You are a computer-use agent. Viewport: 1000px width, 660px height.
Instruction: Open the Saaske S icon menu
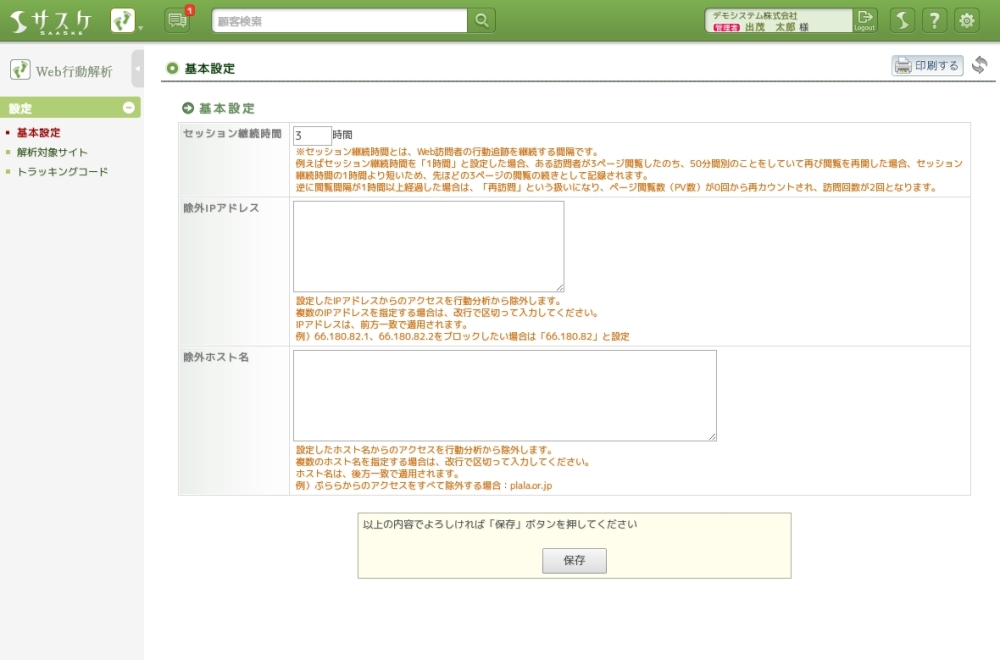(x=902, y=20)
